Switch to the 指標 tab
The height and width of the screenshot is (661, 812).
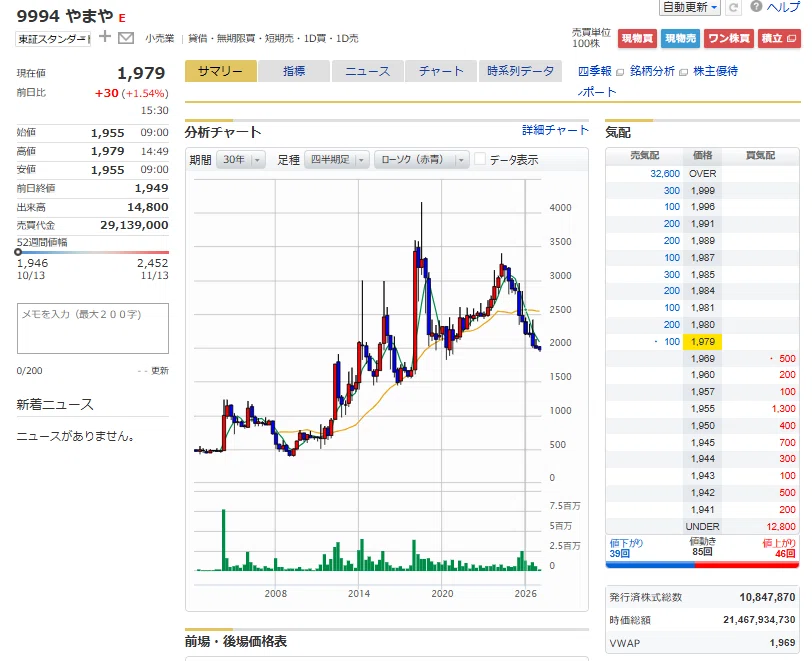click(294, 71)
